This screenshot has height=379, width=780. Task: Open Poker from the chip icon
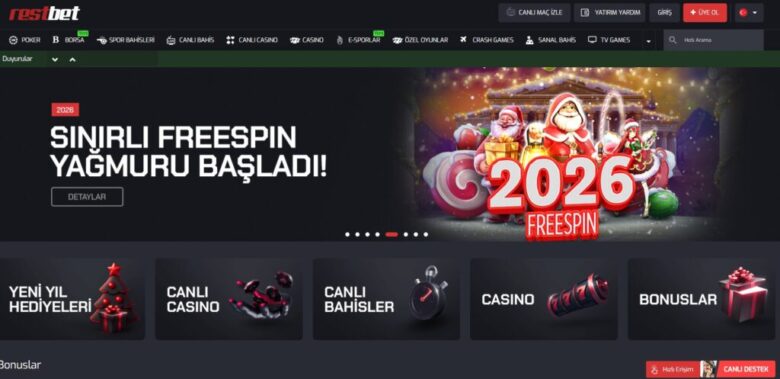(13, 40)
